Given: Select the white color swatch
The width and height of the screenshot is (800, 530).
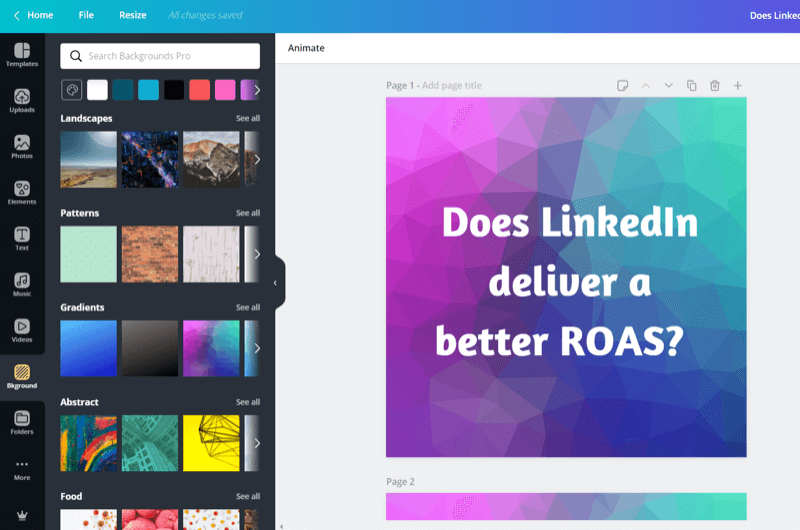Looking at the screenshot, I should [97, 90].
